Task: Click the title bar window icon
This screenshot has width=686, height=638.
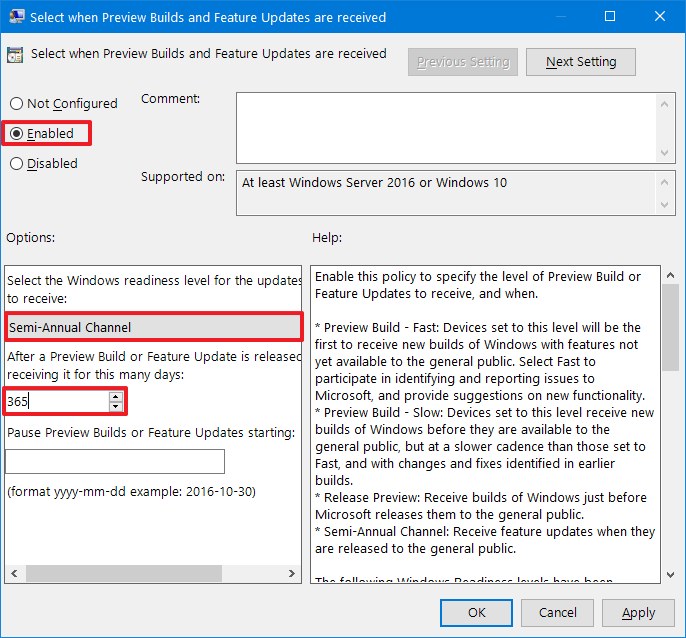Action: [17, 17]
